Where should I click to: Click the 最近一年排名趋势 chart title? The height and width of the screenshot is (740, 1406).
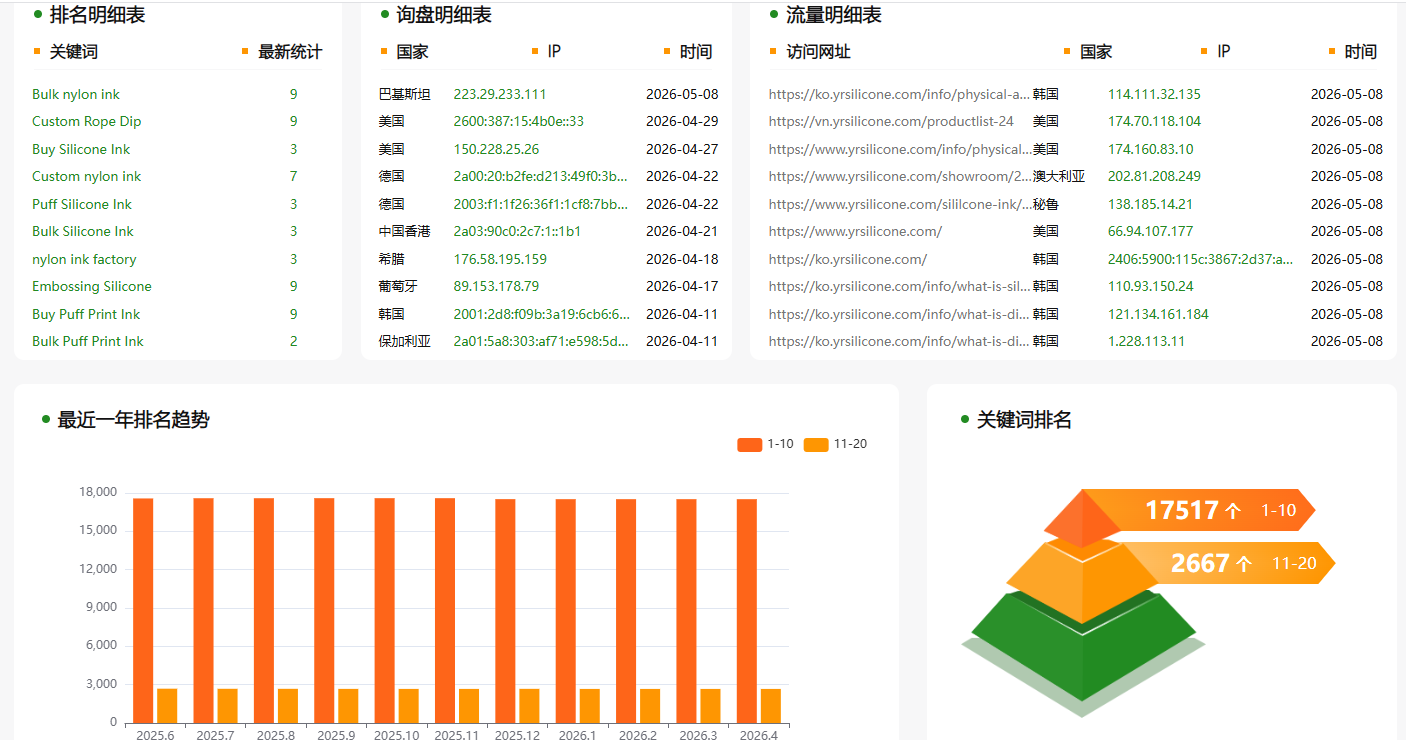point(134,420)
